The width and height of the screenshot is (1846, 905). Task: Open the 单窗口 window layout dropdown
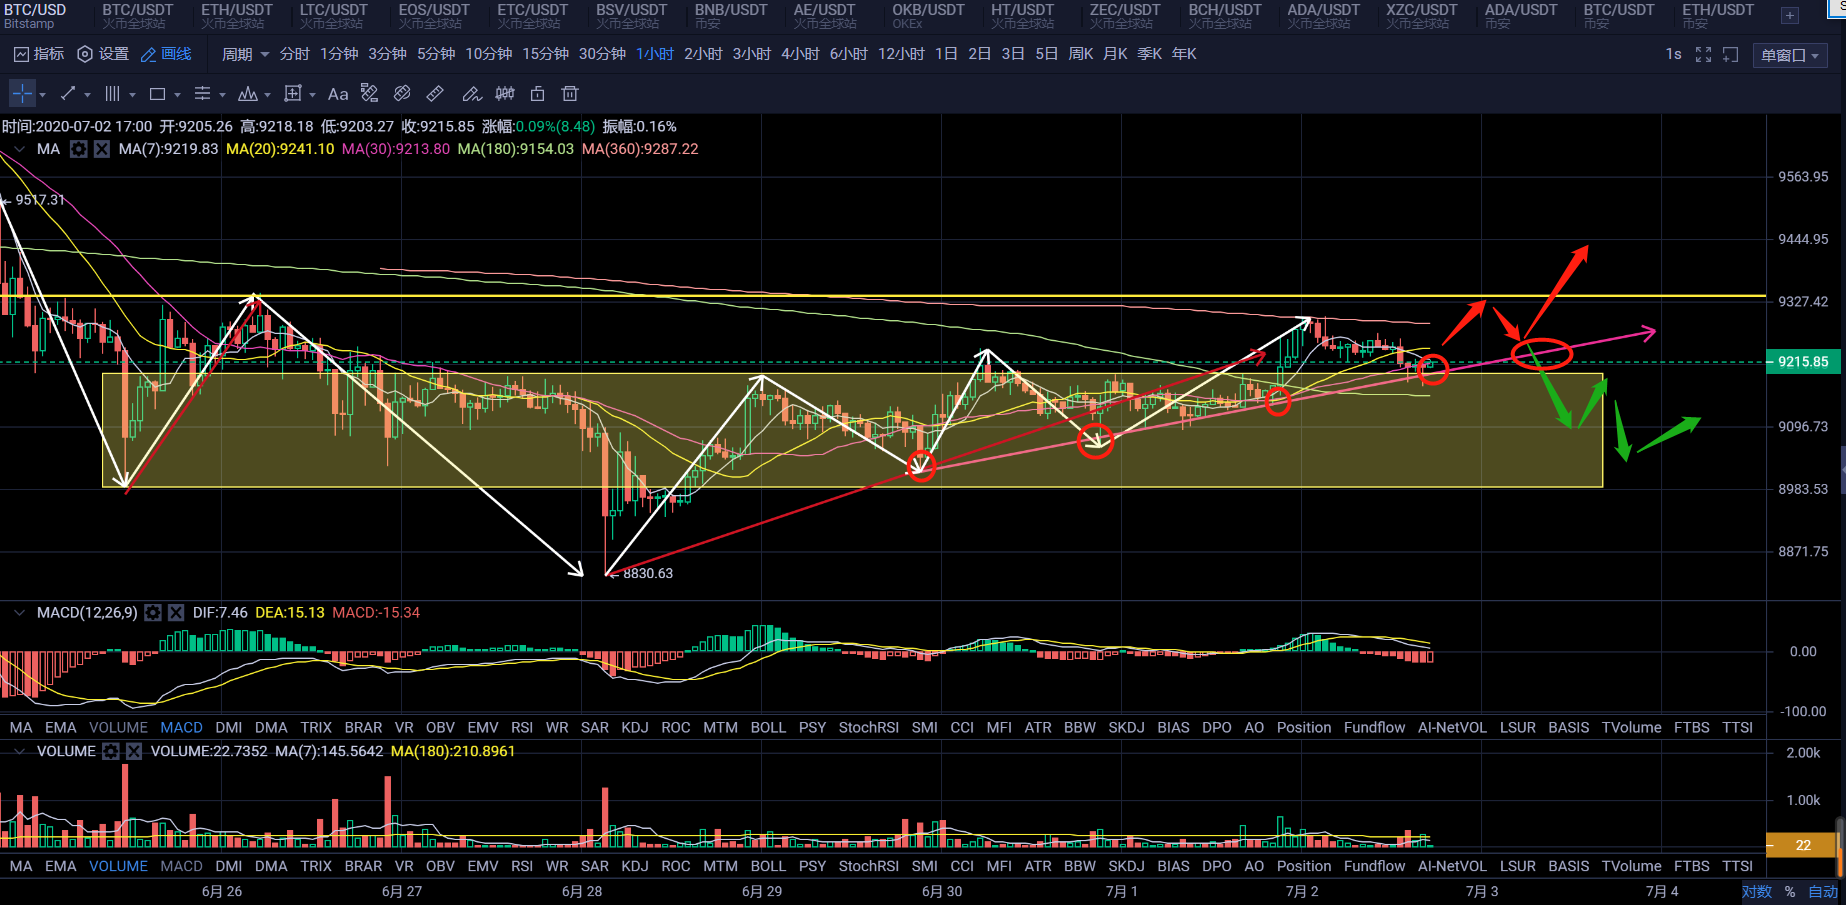tap(1790, 56)
